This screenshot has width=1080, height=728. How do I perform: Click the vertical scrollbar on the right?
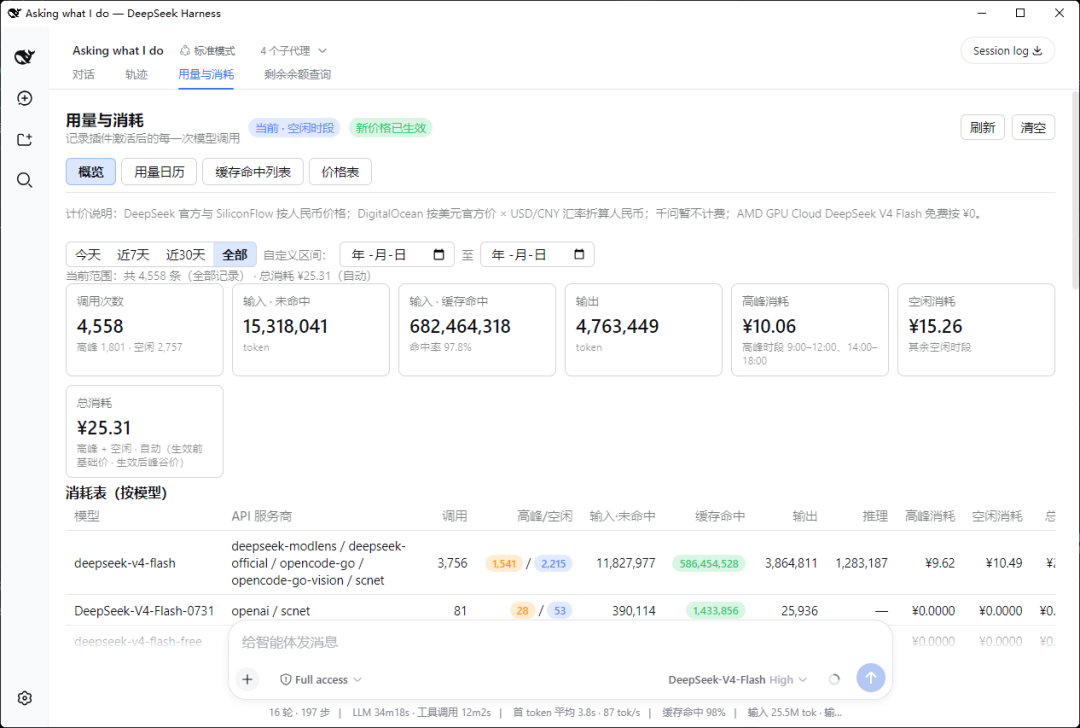(x=1075, y=189)
